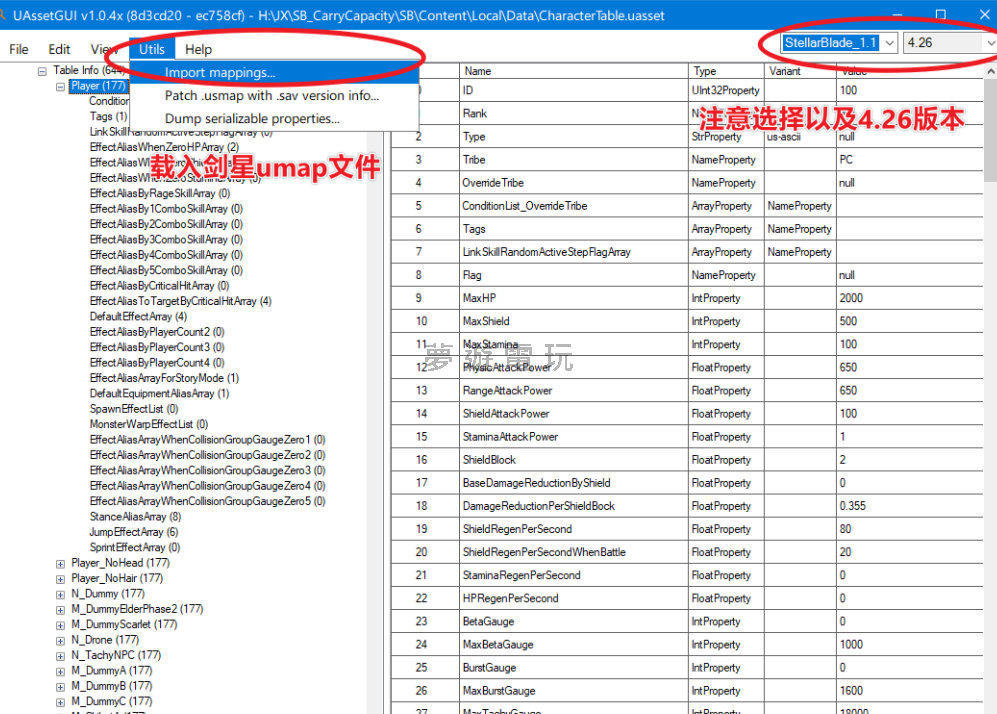Collapse the Player (177) node
The image size is (997, 714).
[x=61, y=87]
